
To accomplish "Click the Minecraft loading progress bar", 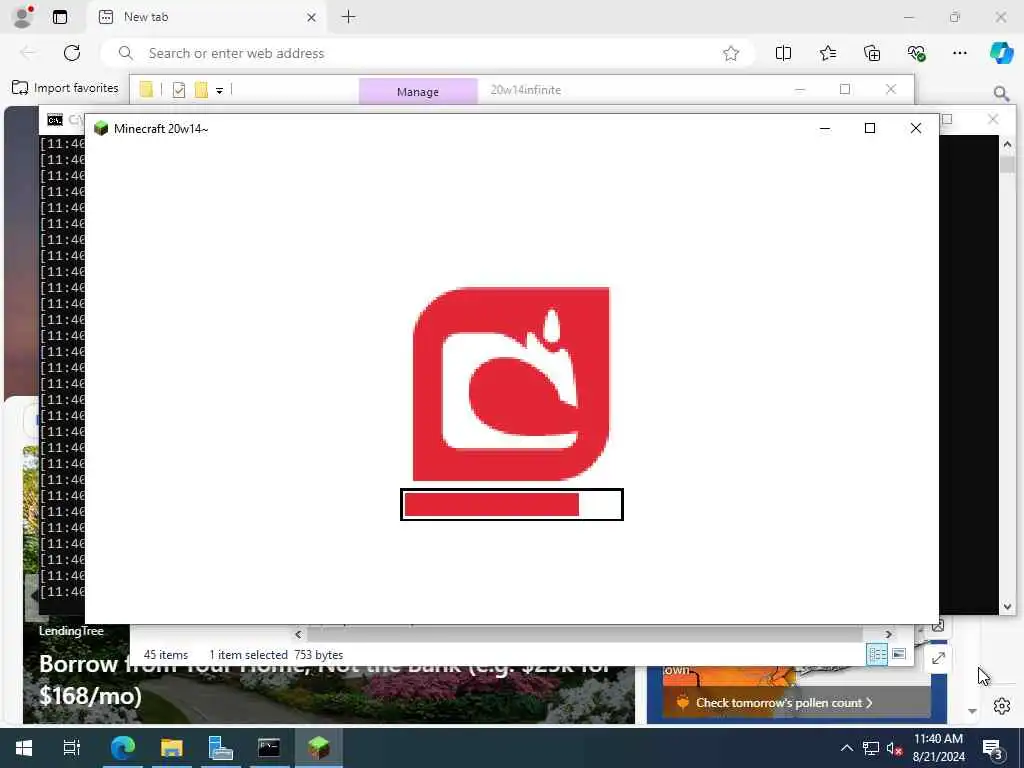I will pos(512,505).
